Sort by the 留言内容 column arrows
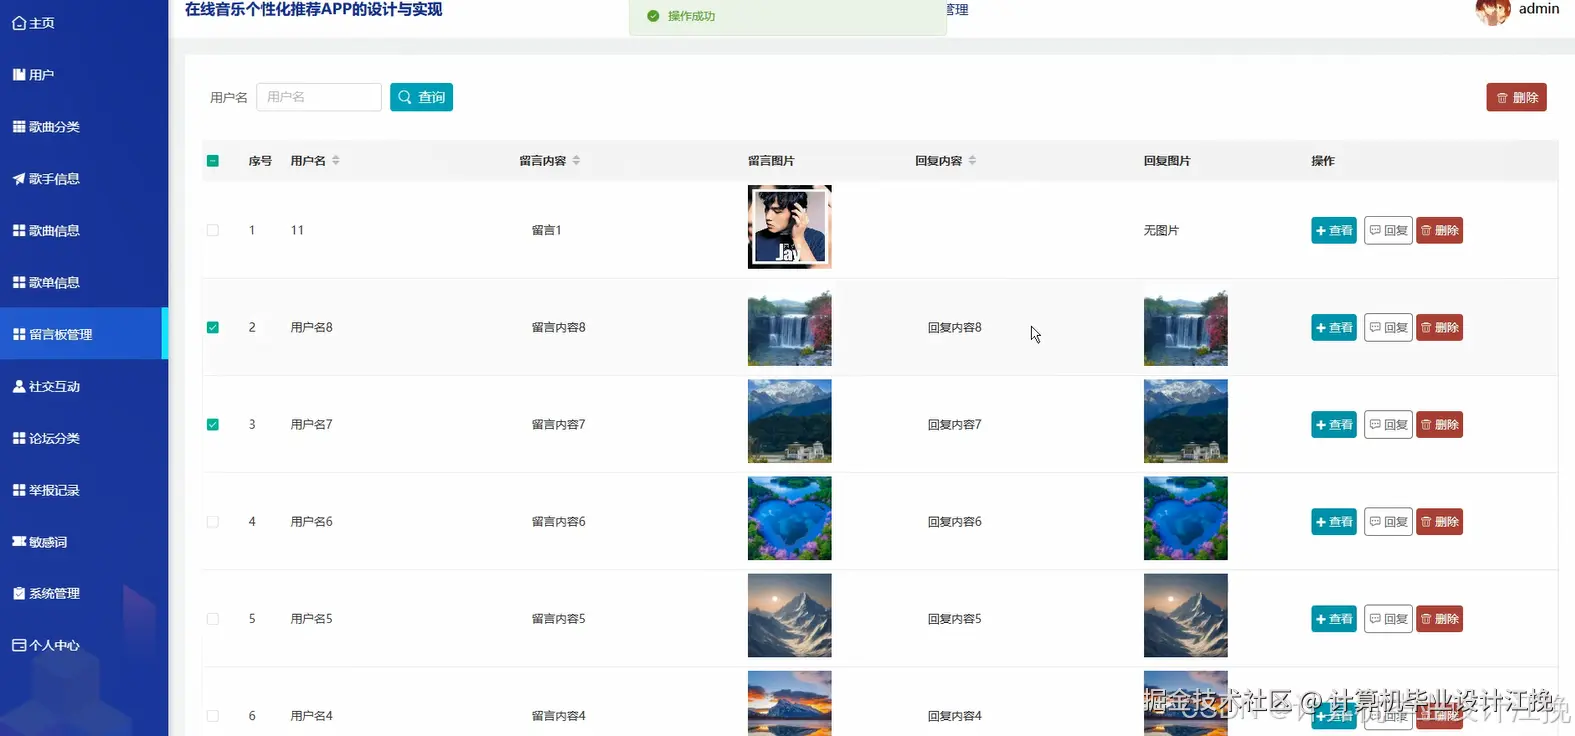1575x736 pixels. 576,160
